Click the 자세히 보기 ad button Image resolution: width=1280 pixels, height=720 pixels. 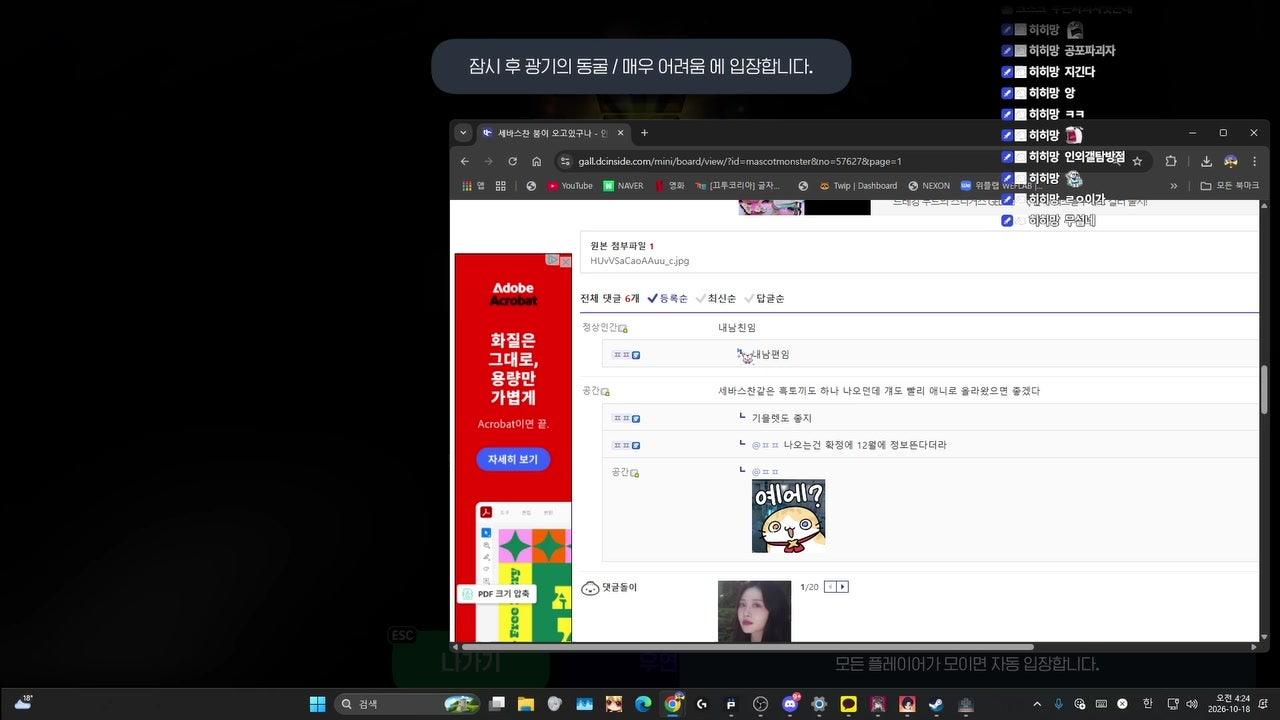513,459
